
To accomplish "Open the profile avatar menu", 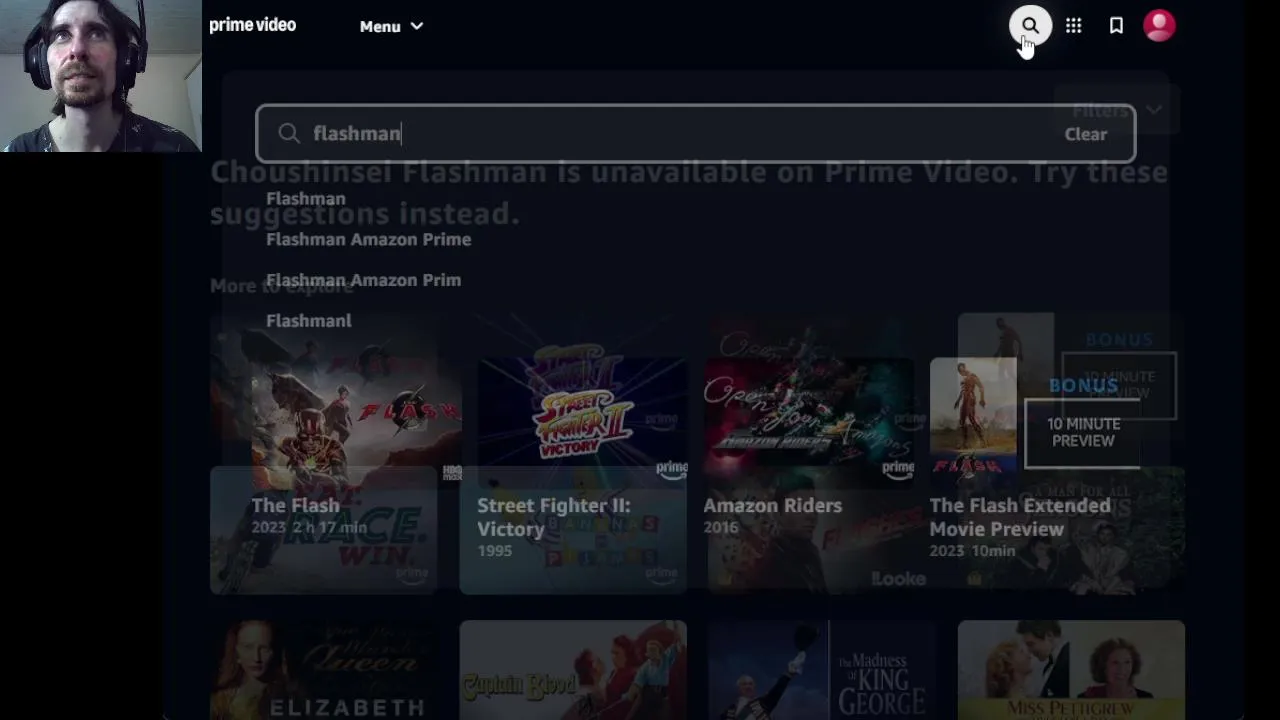I will pos(1159,26).
